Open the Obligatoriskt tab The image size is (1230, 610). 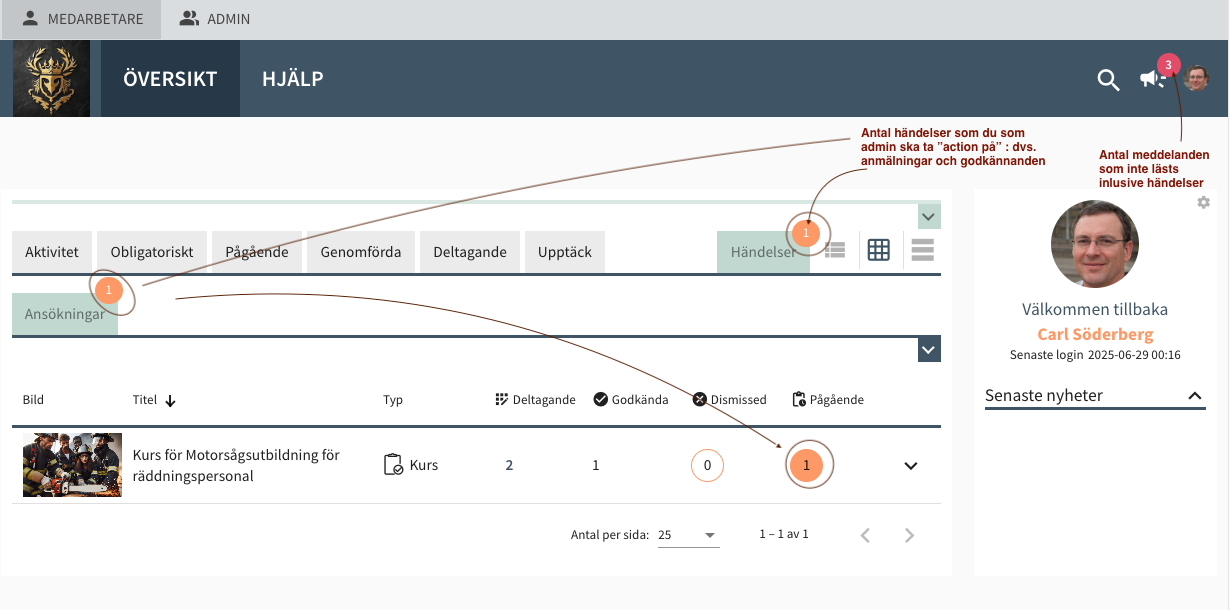point(152,252)
